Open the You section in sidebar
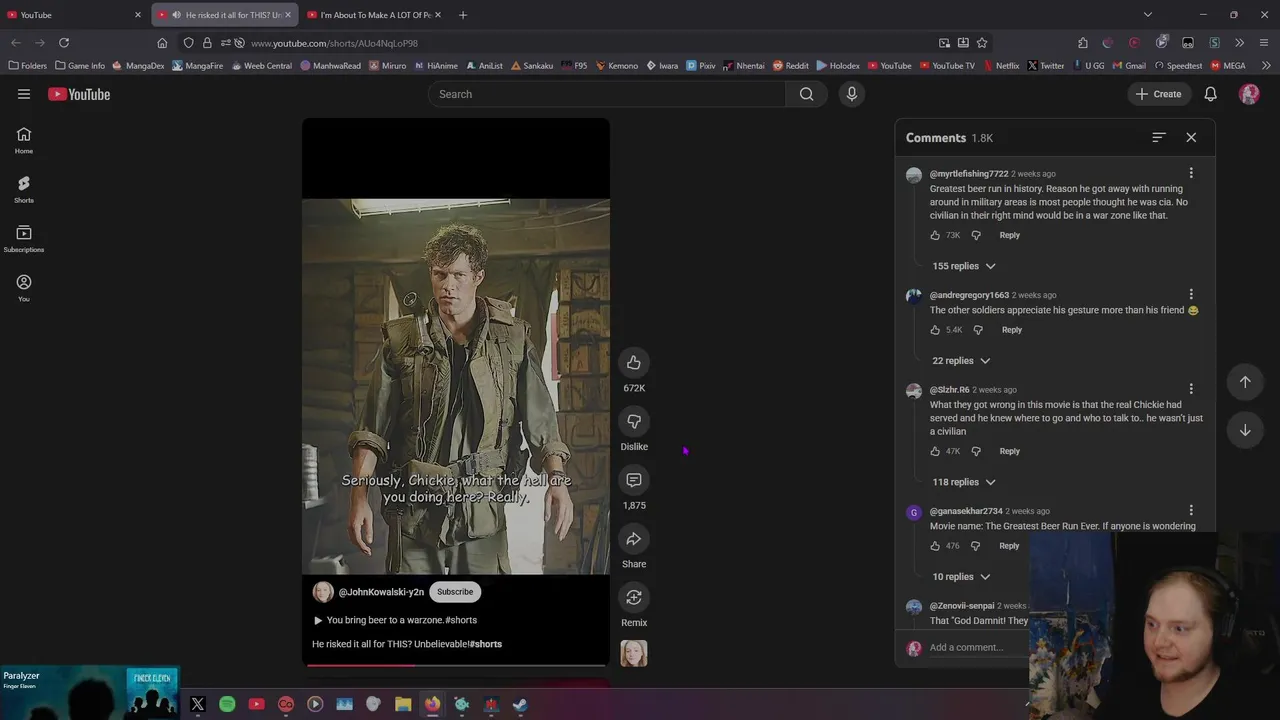Screen dimensions: 1280x720 pyautogui.click(x=24, y=288)
